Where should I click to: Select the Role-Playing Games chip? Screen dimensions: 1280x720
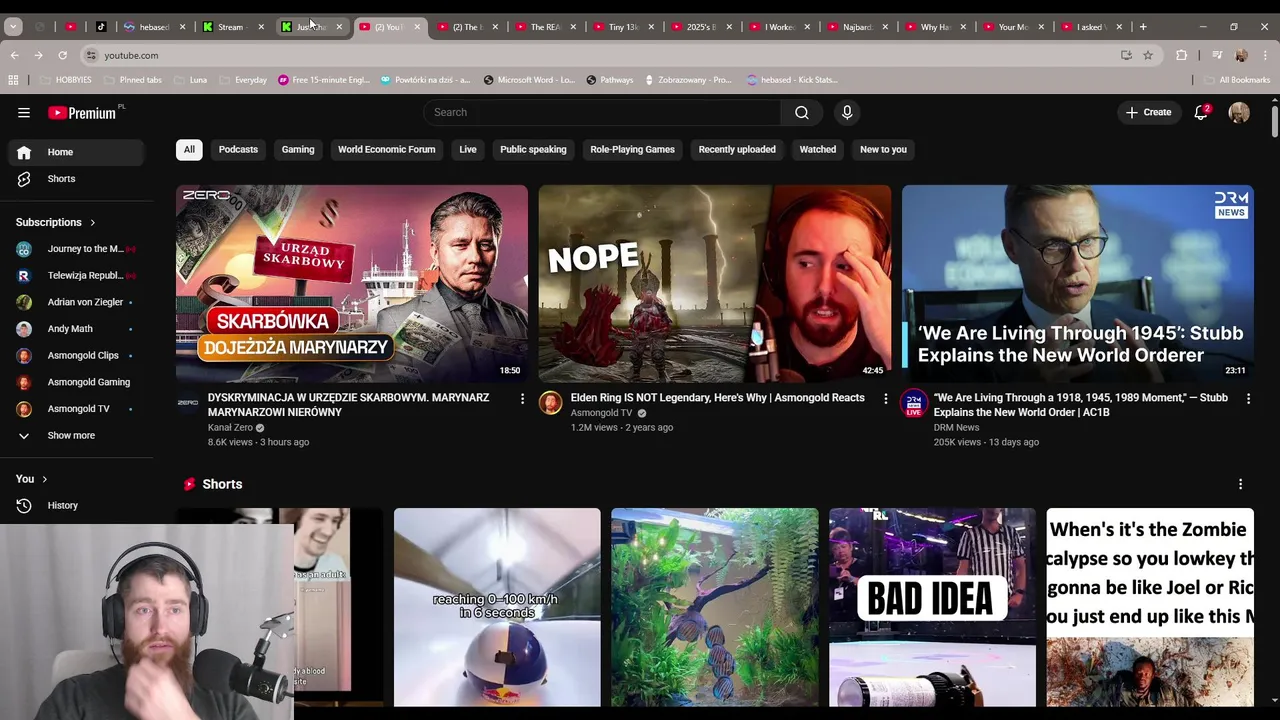(x=632, y=150)
